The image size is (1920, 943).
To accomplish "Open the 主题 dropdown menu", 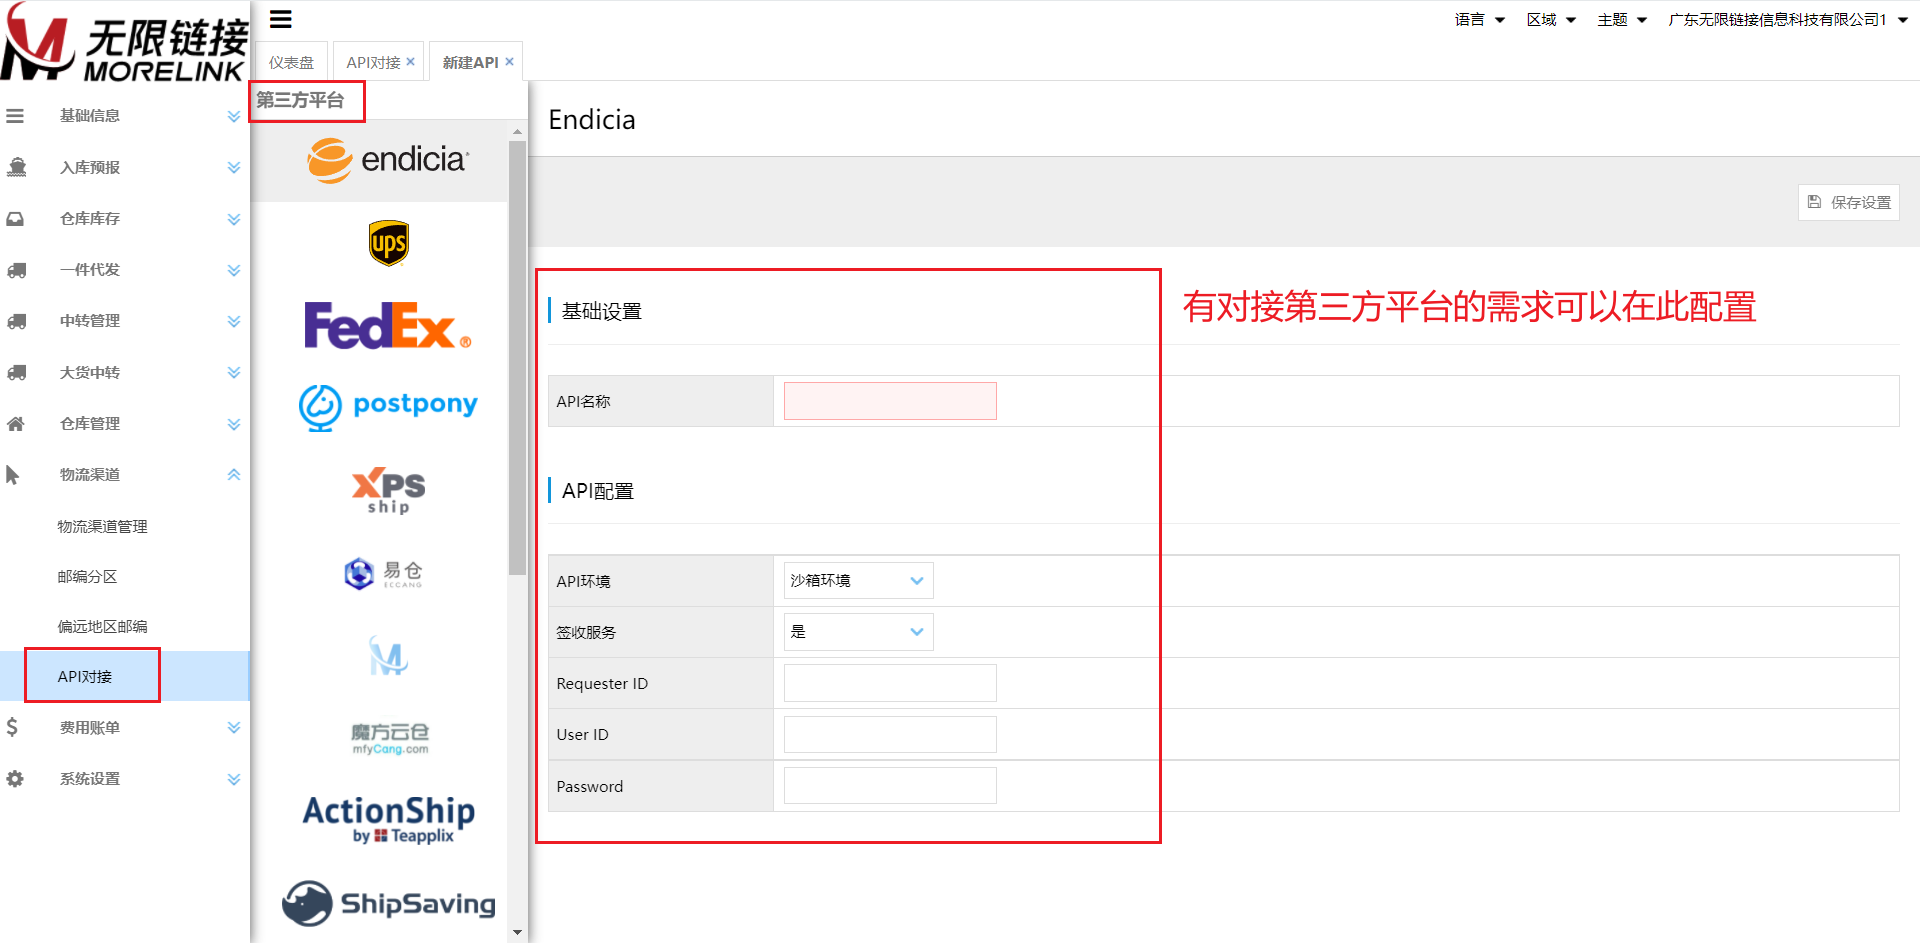I will pyautogui.click(x=1621, y=20).
